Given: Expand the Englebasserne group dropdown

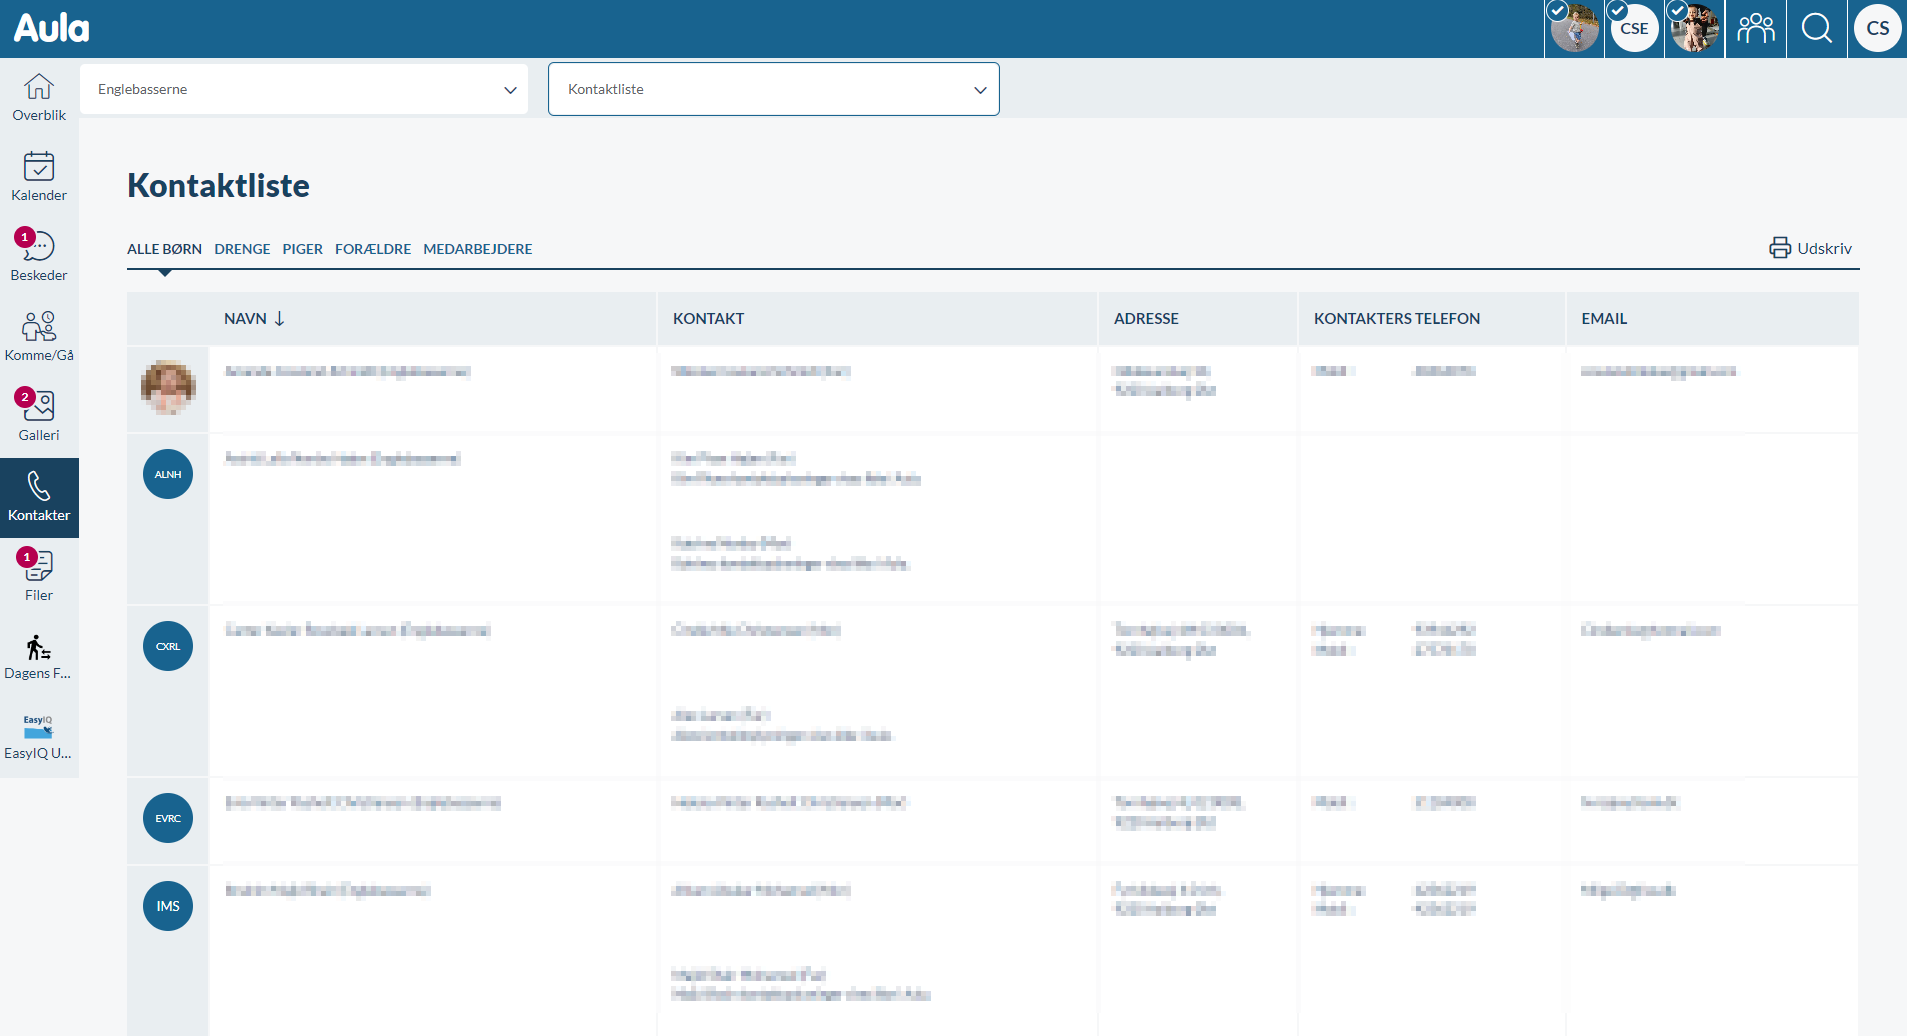Looking at the screenshot, I should (x=304, y=89).
